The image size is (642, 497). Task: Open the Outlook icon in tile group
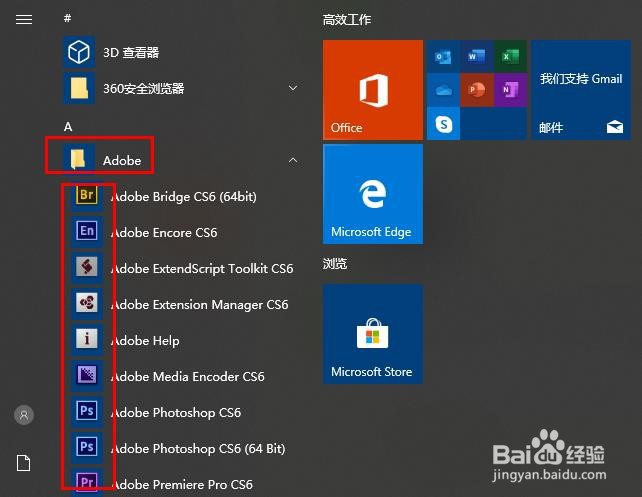coord(443,56)
